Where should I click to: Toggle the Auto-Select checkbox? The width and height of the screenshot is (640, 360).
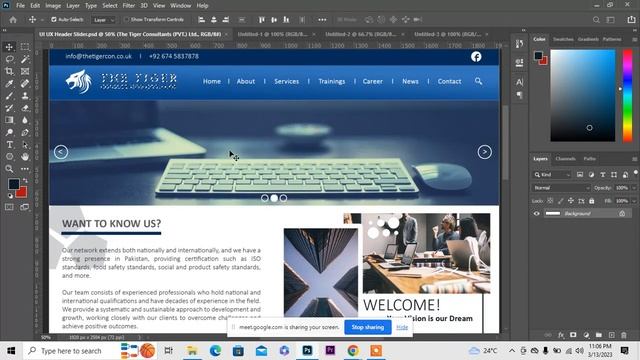click(x=53, y=20)
